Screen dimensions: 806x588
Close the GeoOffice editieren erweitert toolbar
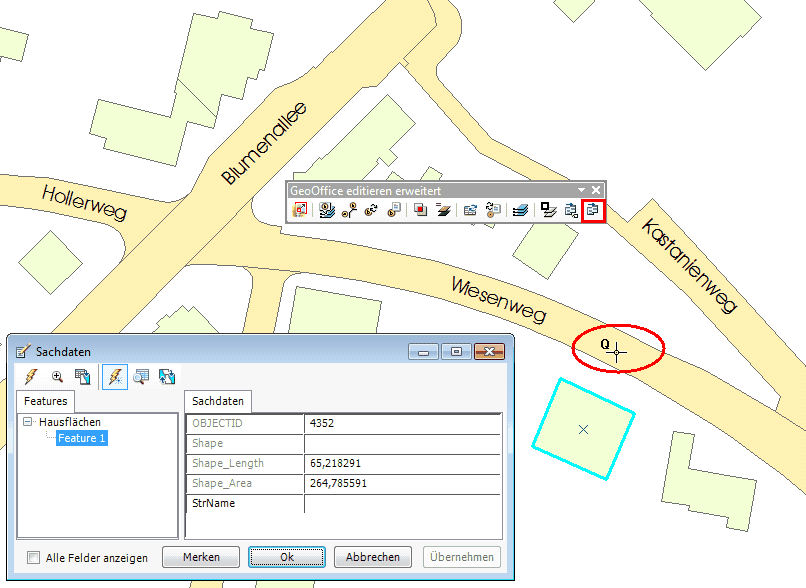click(x=597, y=190)
